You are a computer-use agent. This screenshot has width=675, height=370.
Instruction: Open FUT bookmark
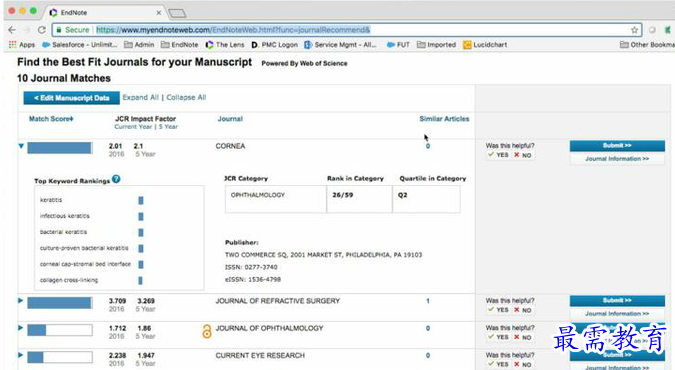pos(398,44)
